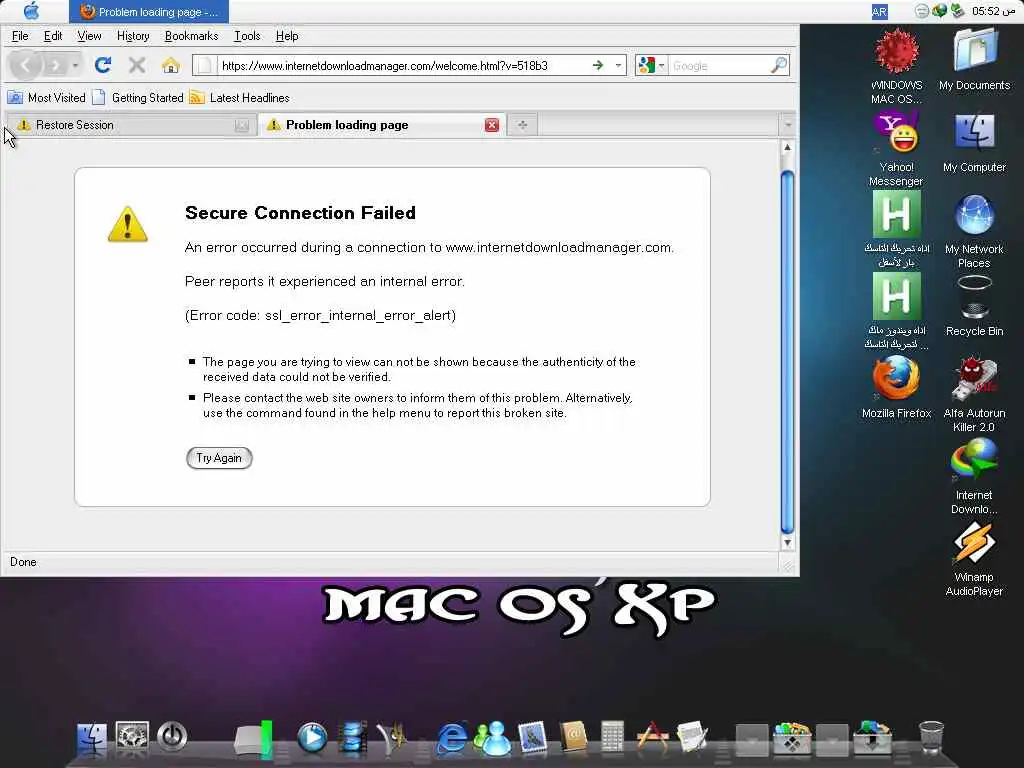The height and width of the screenshot is (768, 1024).
Task: Open the Mail stamp icon in dock
Action: (x=532, y=738)
